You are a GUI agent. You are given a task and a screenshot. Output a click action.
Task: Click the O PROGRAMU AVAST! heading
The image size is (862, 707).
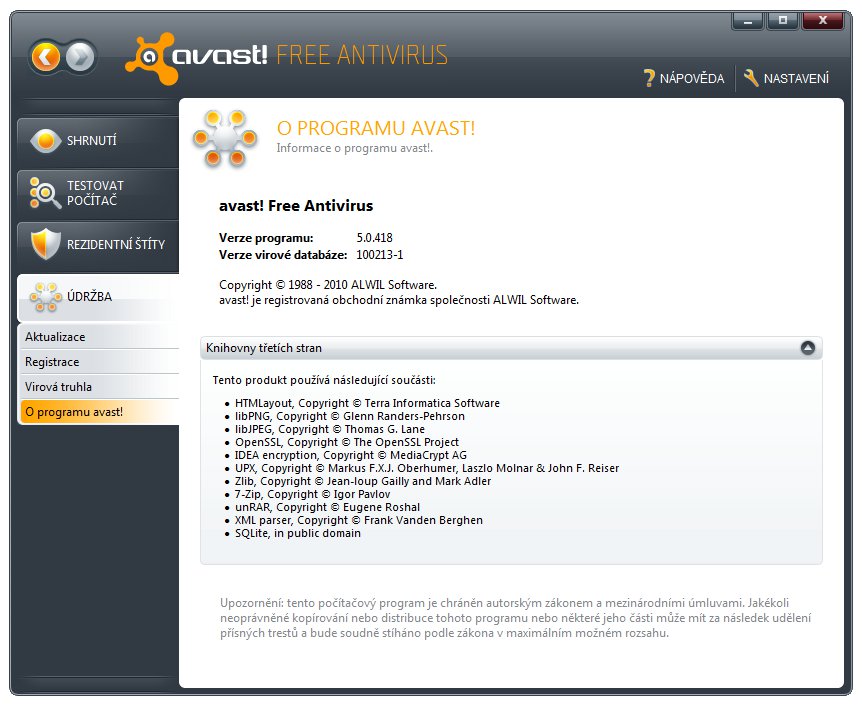click(x=375, y=128)
